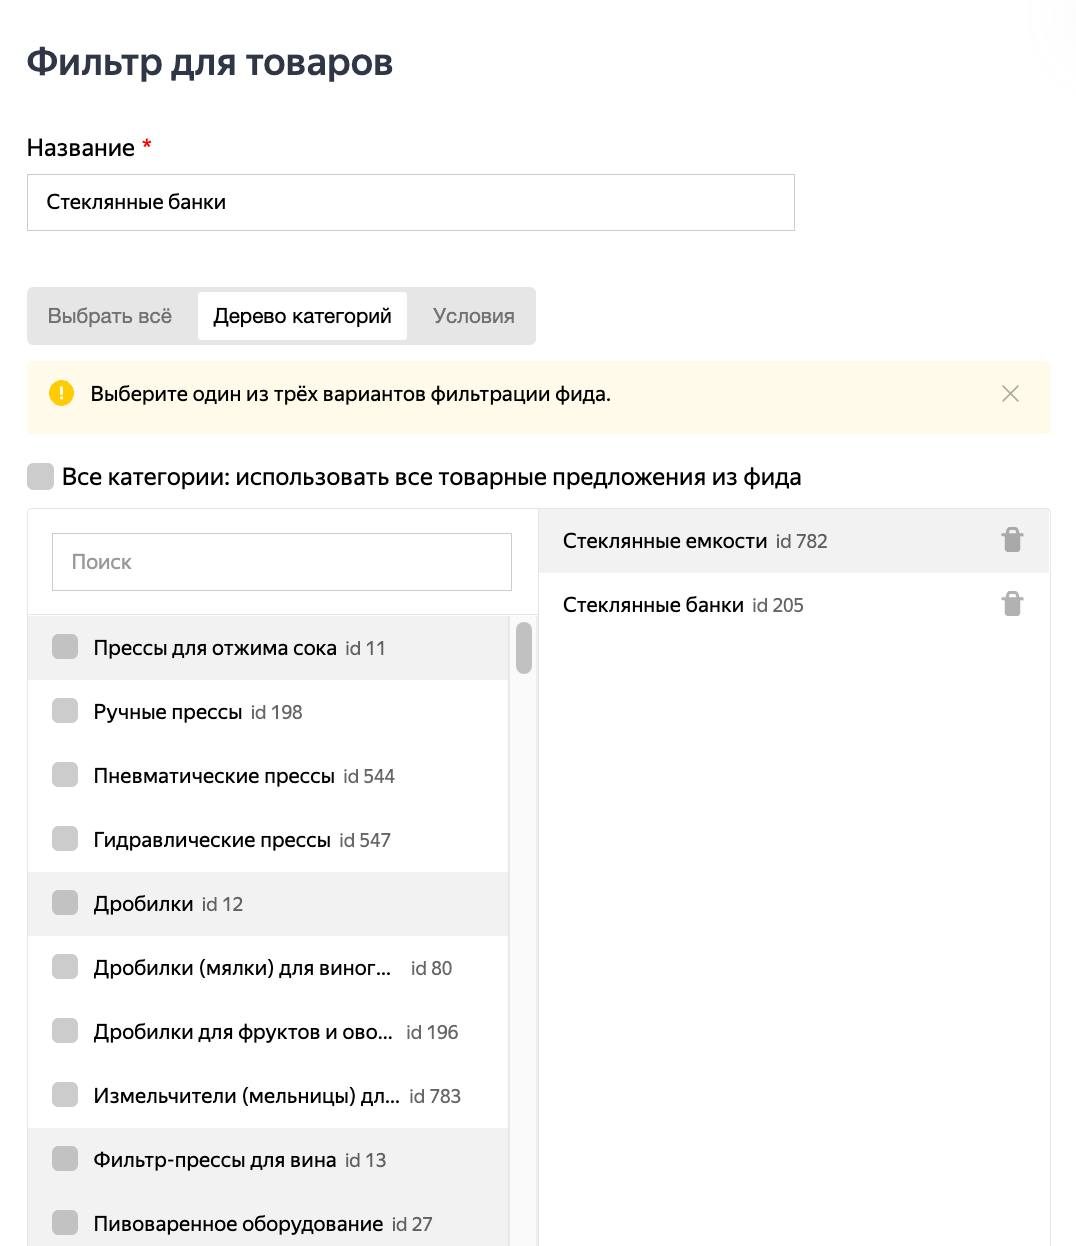Check the Дробилки id 12 checkbox
Screen dimensions: 1076x1246
tap(65, 904)
